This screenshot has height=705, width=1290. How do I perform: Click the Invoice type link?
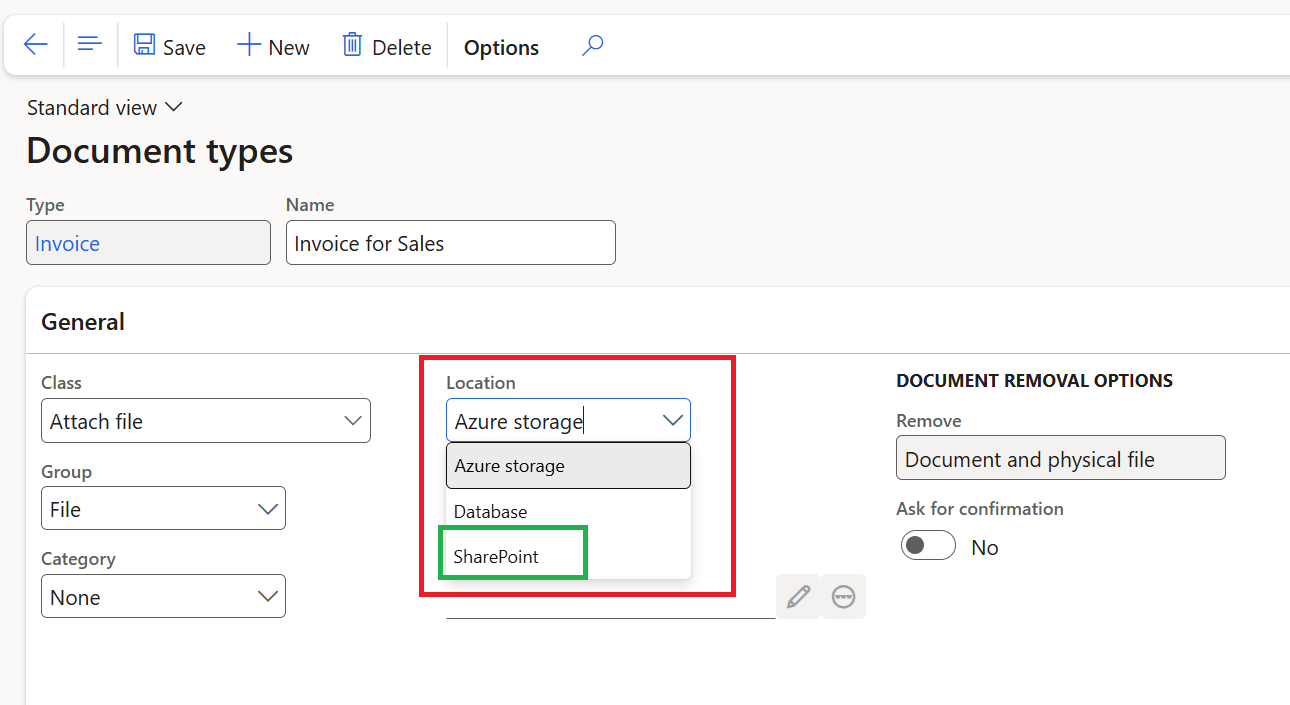[67, 243]
